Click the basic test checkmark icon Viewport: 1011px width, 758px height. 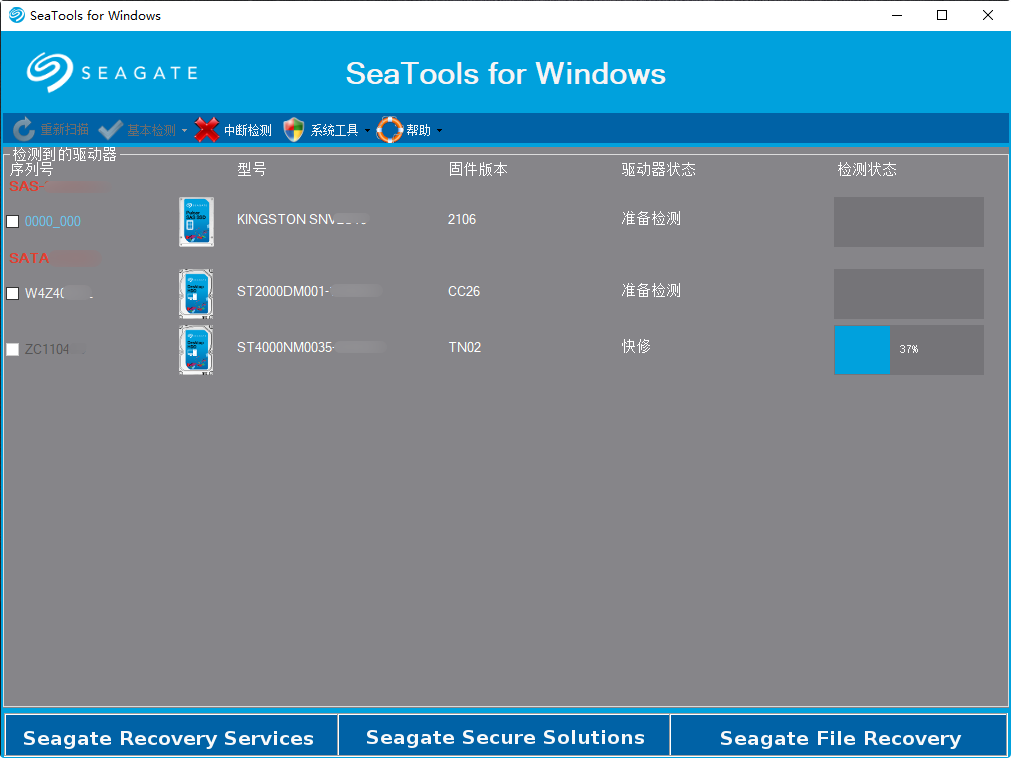111,130
